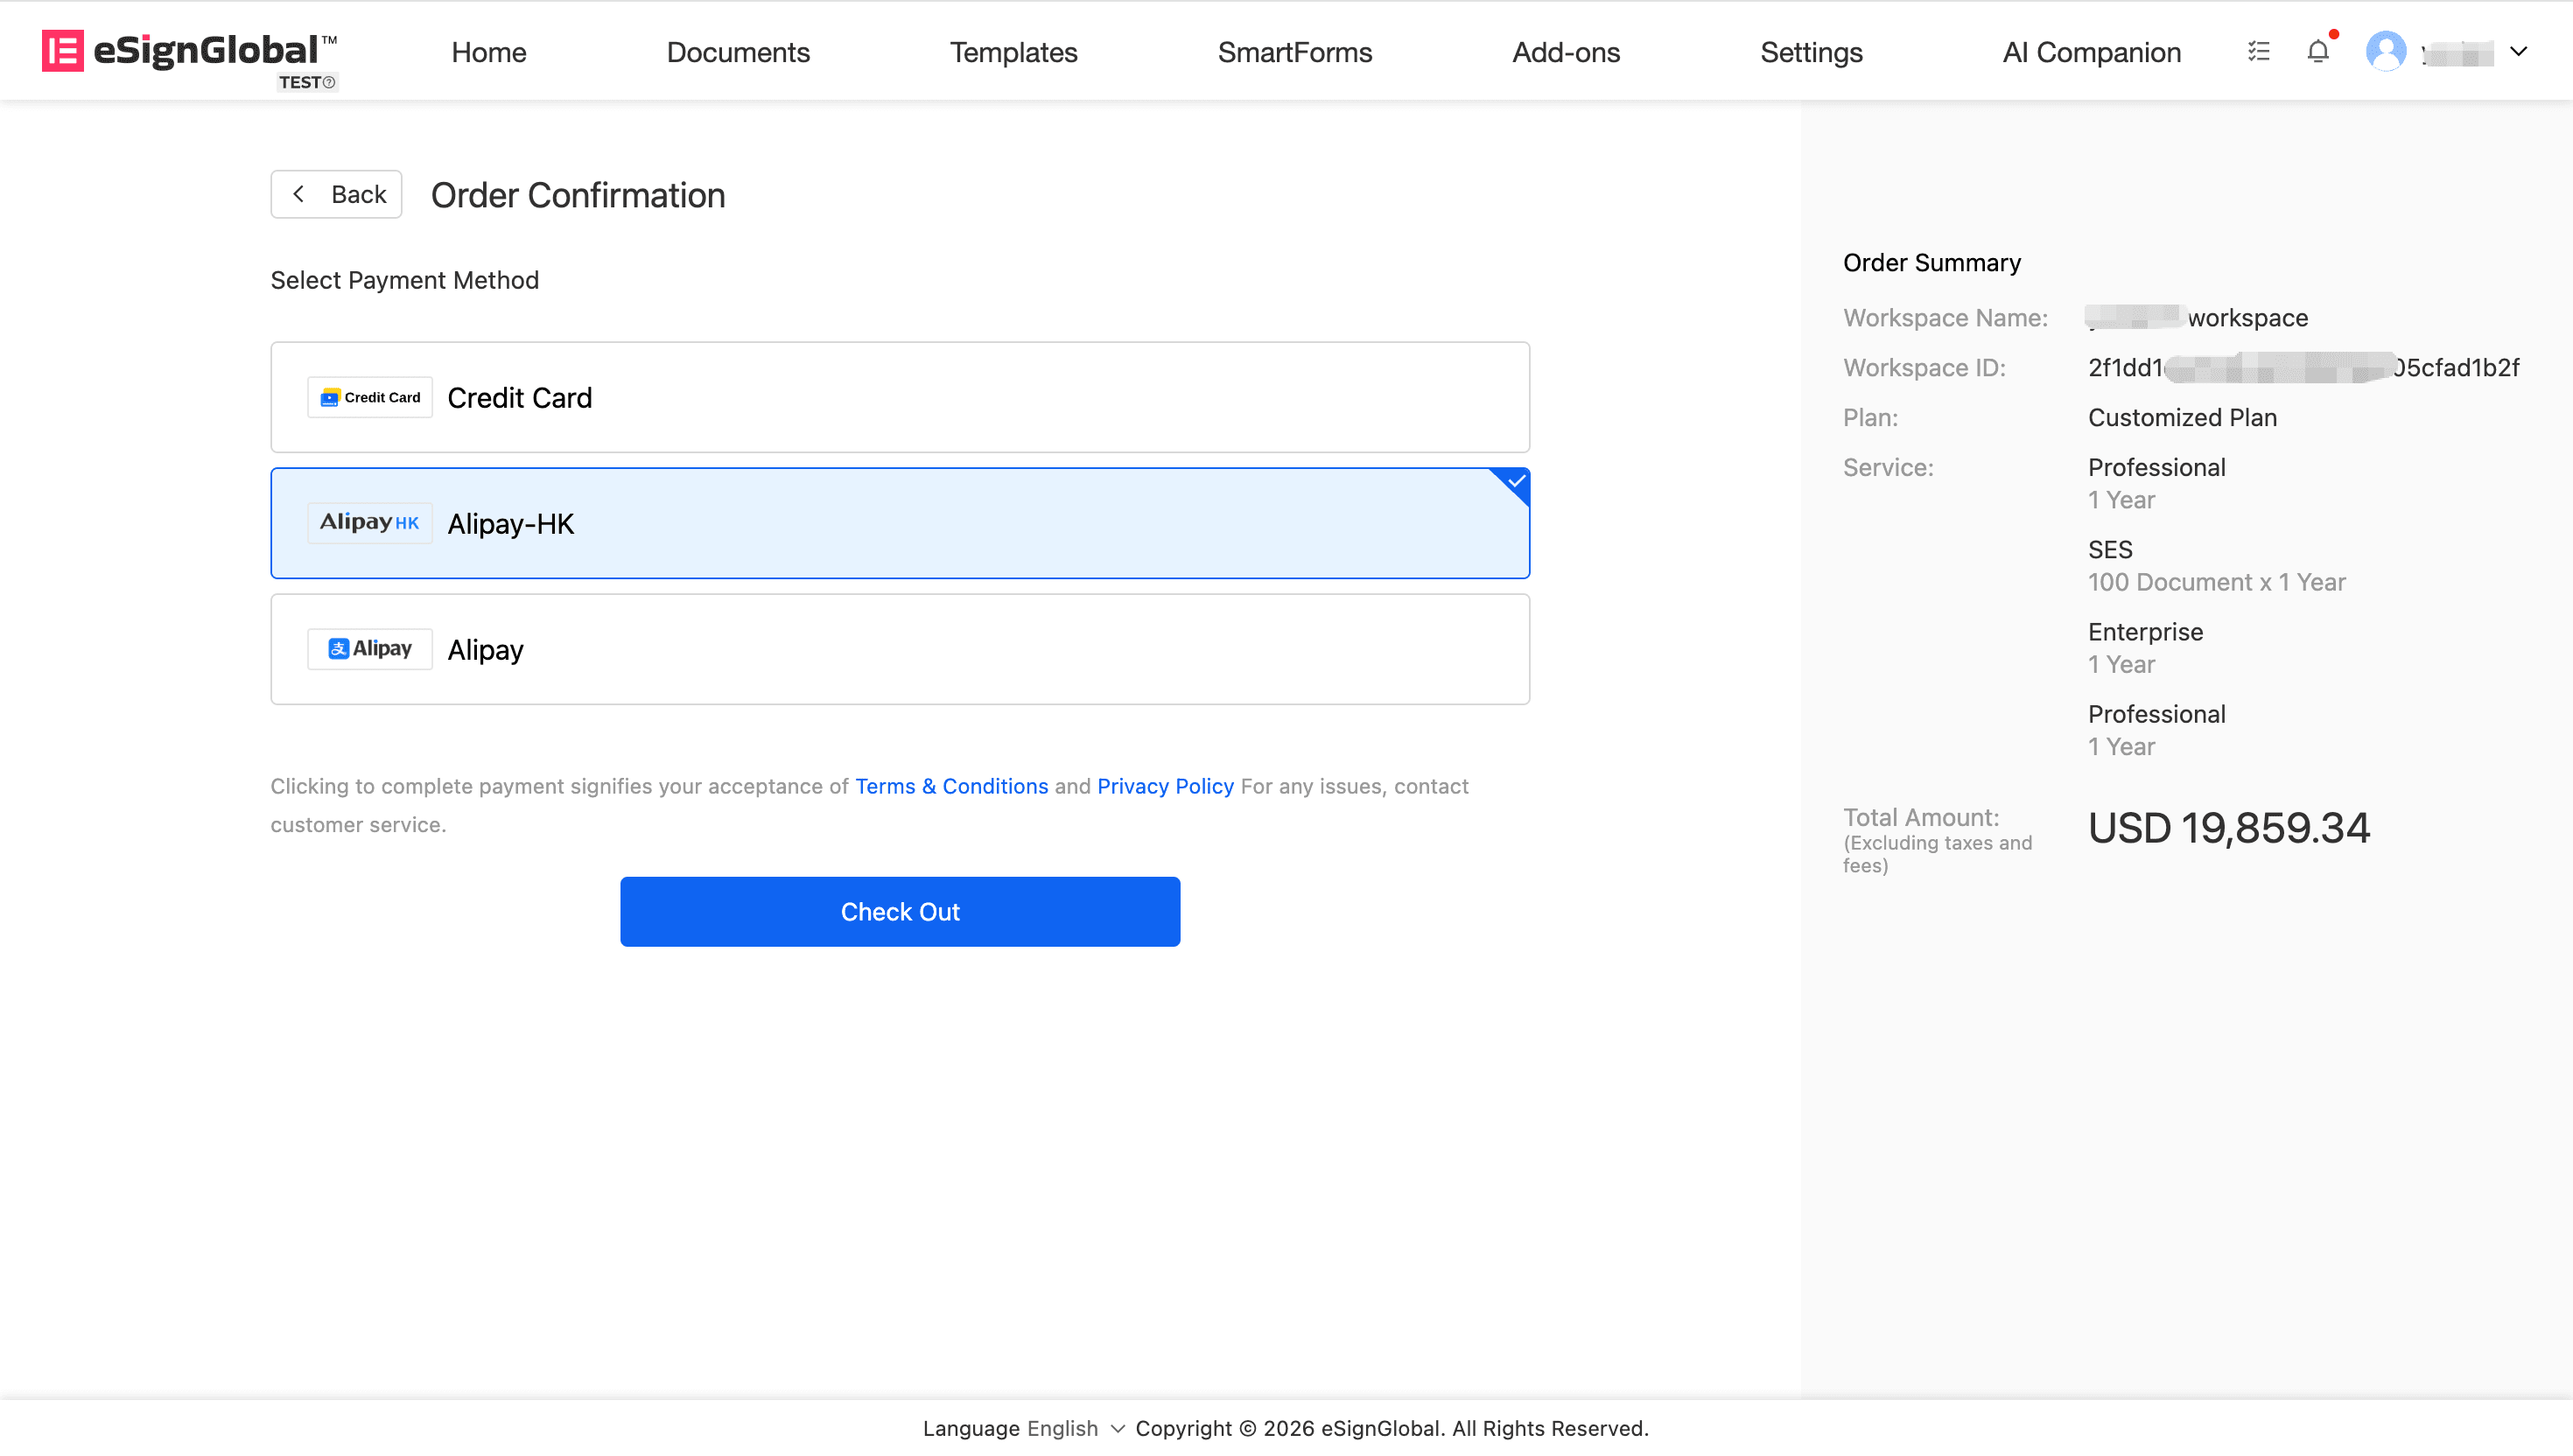This screenshot has width=2573, height=1456.
Task: Select Credit Card payment method
Action: [x=900, y=397]
